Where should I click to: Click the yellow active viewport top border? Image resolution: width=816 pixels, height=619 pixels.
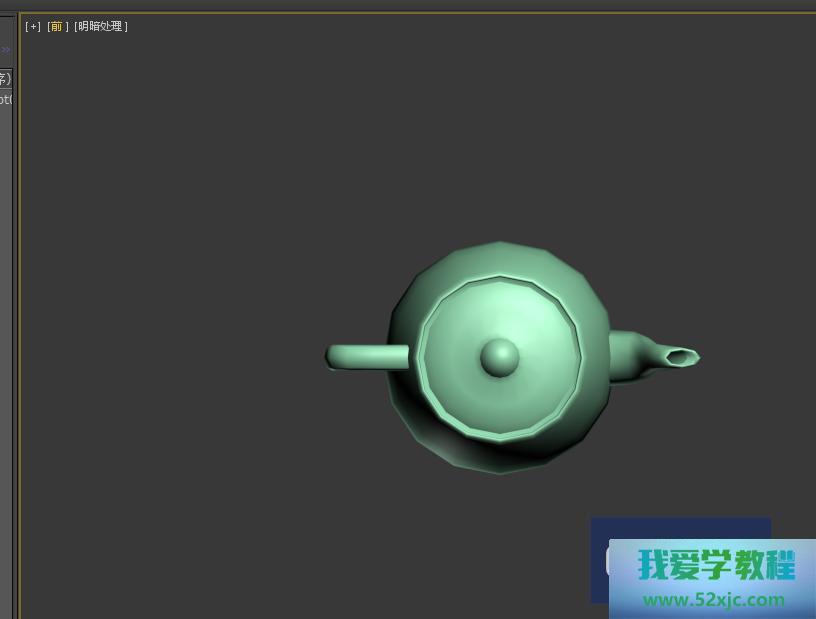click(400, 13)
